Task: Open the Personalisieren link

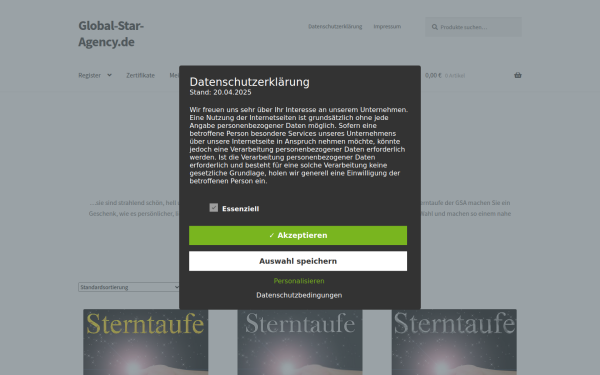Action: pyautogui.click(x=299, y=281)
